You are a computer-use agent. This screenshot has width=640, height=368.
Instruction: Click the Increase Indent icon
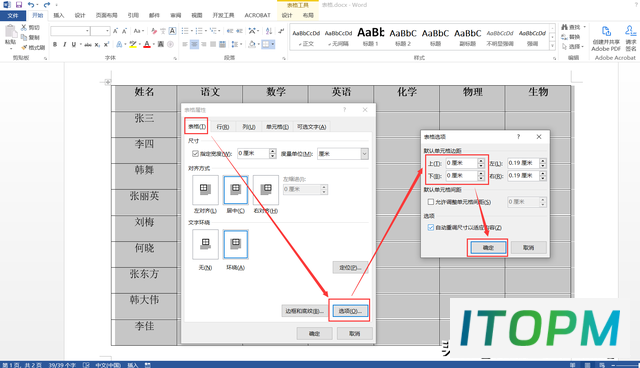click(x=240, y=31)
